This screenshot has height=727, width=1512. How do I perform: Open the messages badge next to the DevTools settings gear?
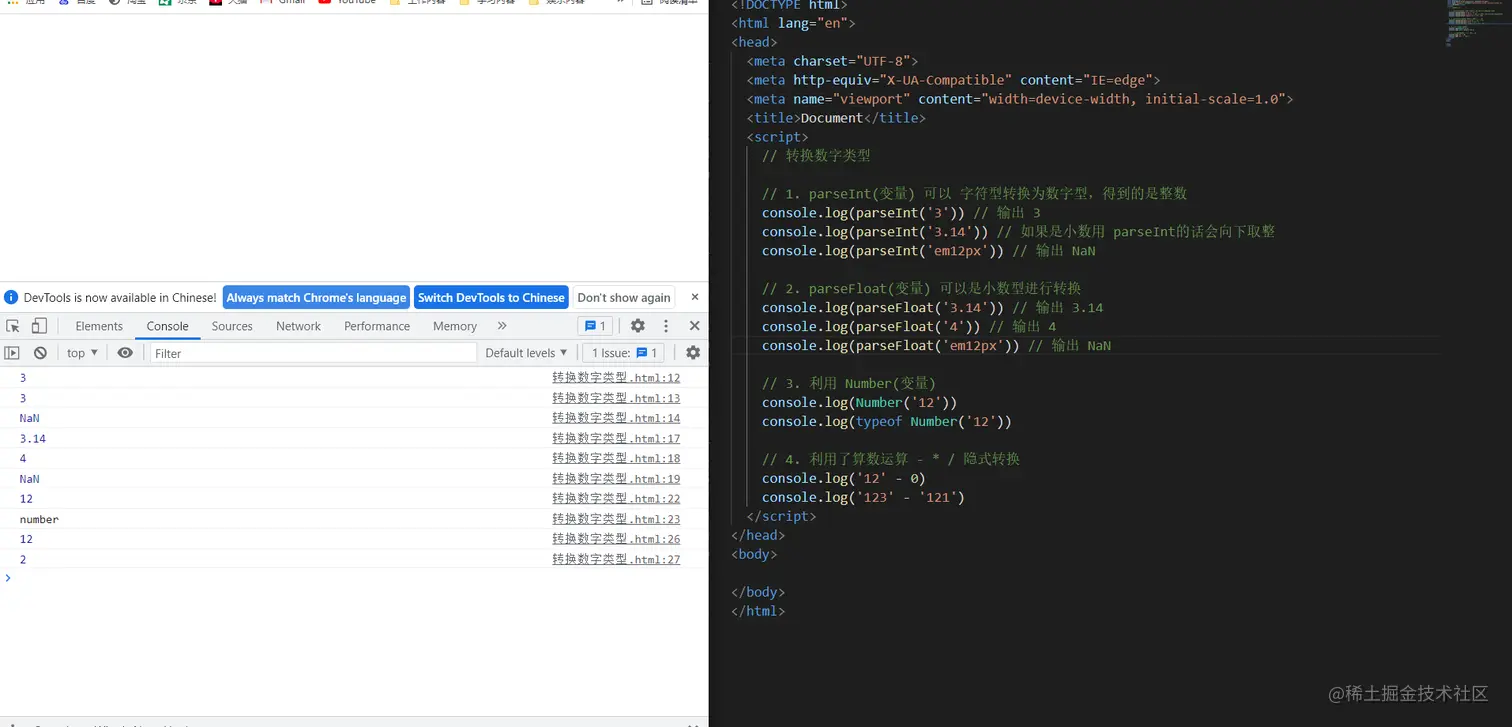pyautogui.click(x=595, y=326)
